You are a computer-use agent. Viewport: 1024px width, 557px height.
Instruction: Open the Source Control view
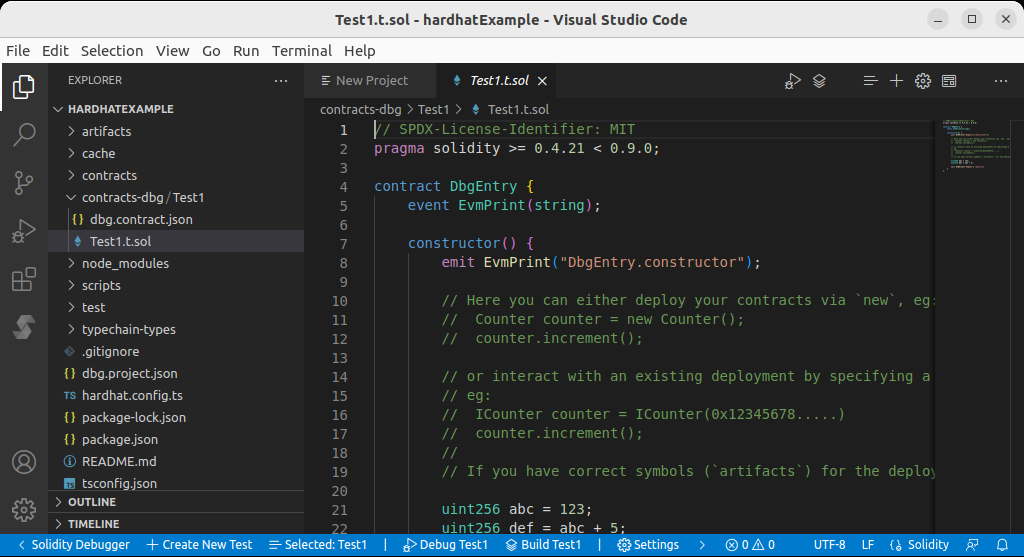(24, 183)
